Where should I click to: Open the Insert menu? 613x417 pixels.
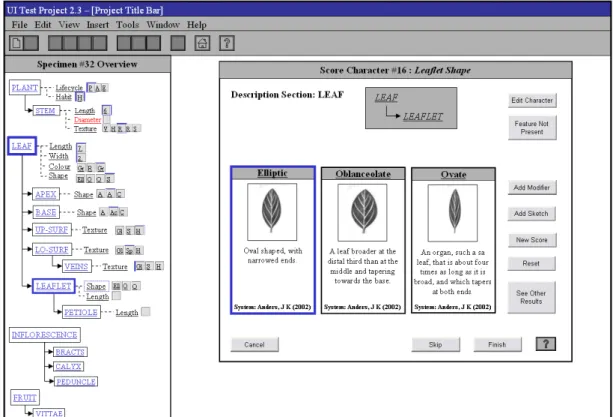98,25
